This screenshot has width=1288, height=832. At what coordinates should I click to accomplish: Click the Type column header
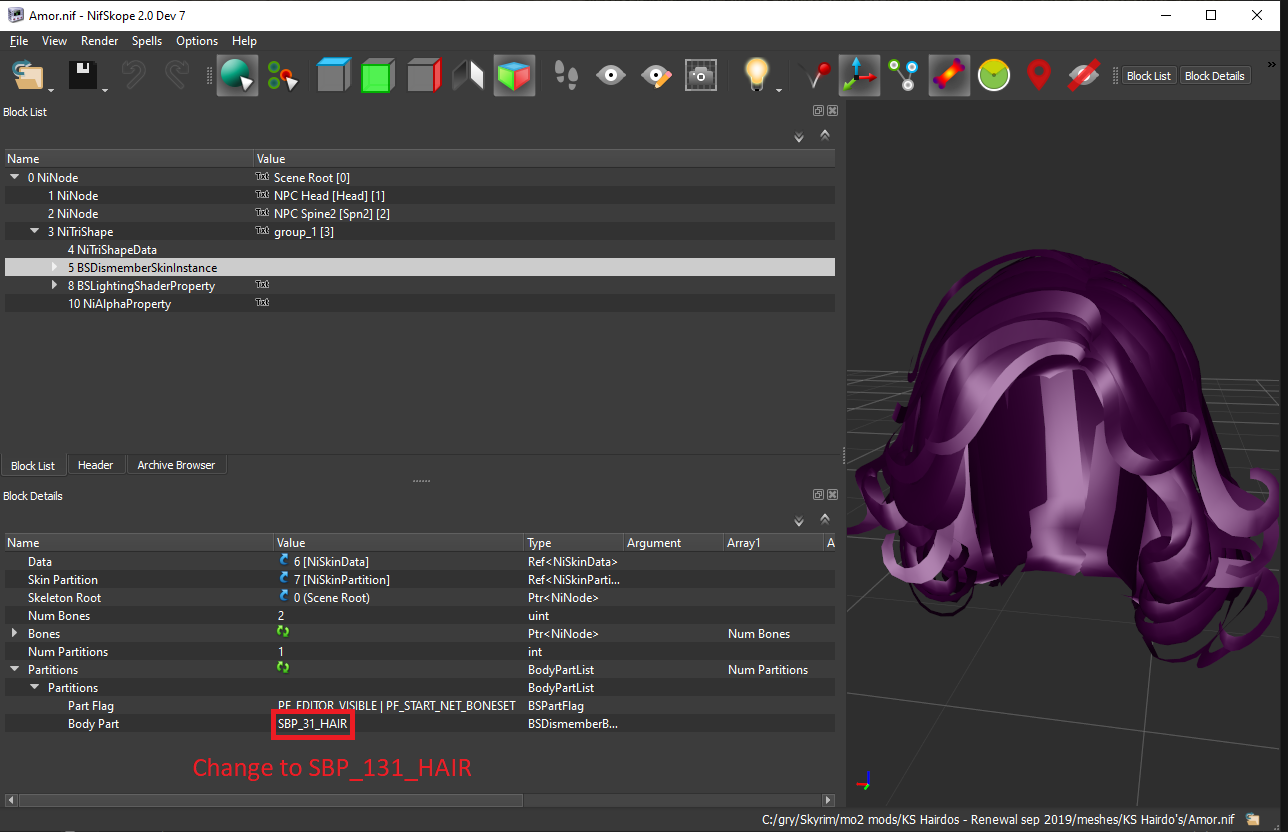[574, 543]
